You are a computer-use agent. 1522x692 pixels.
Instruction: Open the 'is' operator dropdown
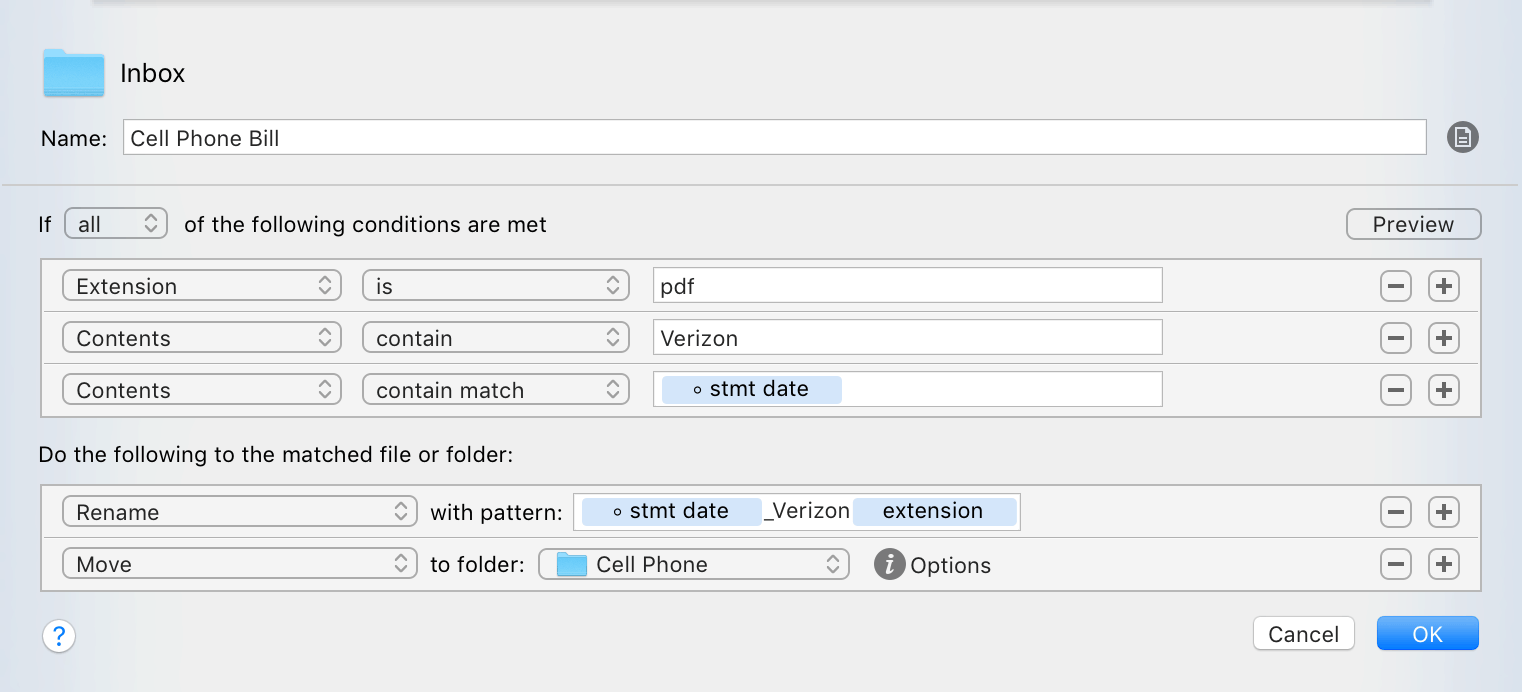coord(496,286)
